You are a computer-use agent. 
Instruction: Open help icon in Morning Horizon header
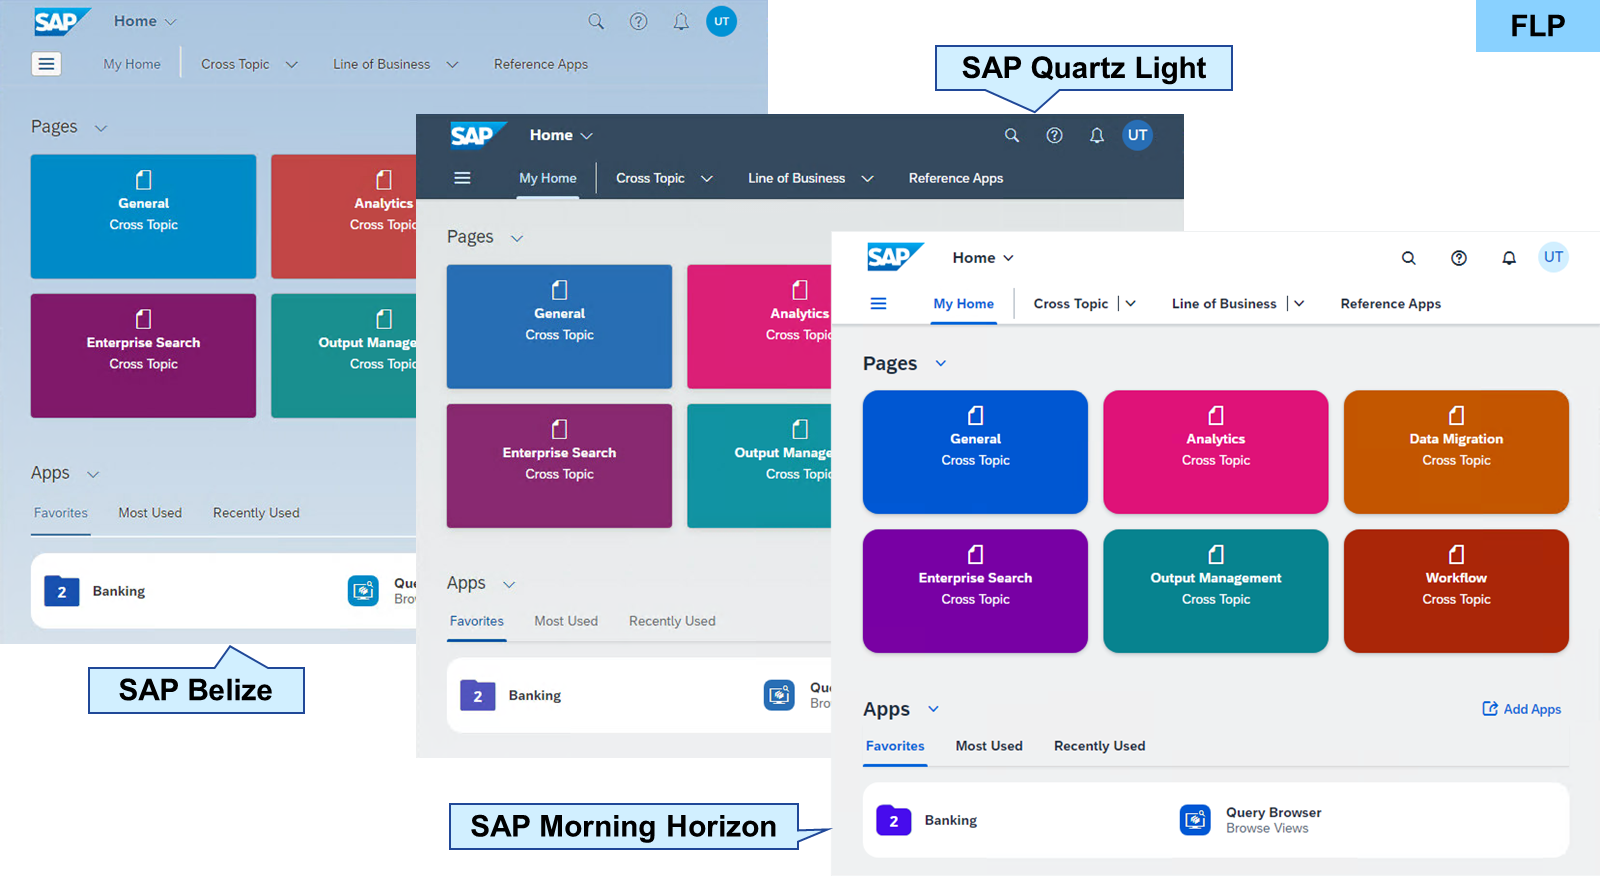coord(1459,258)
